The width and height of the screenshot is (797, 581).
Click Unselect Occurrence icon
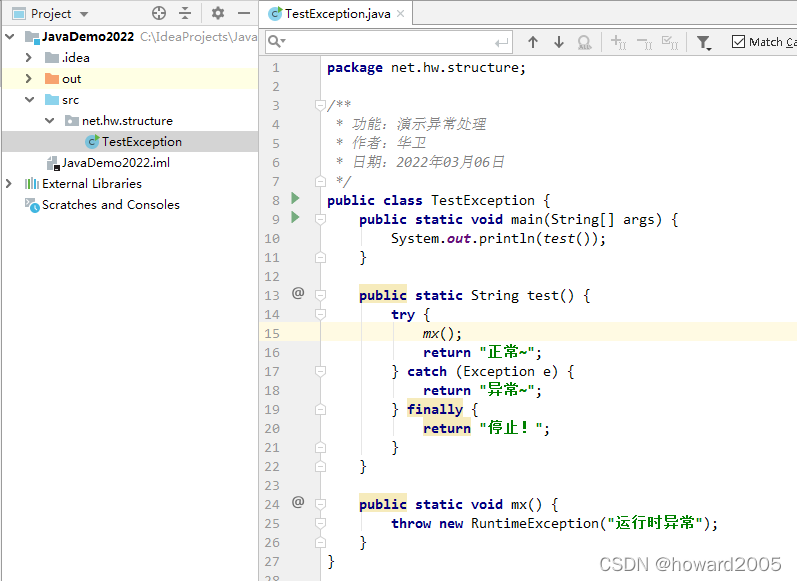(x=645, y=42)
